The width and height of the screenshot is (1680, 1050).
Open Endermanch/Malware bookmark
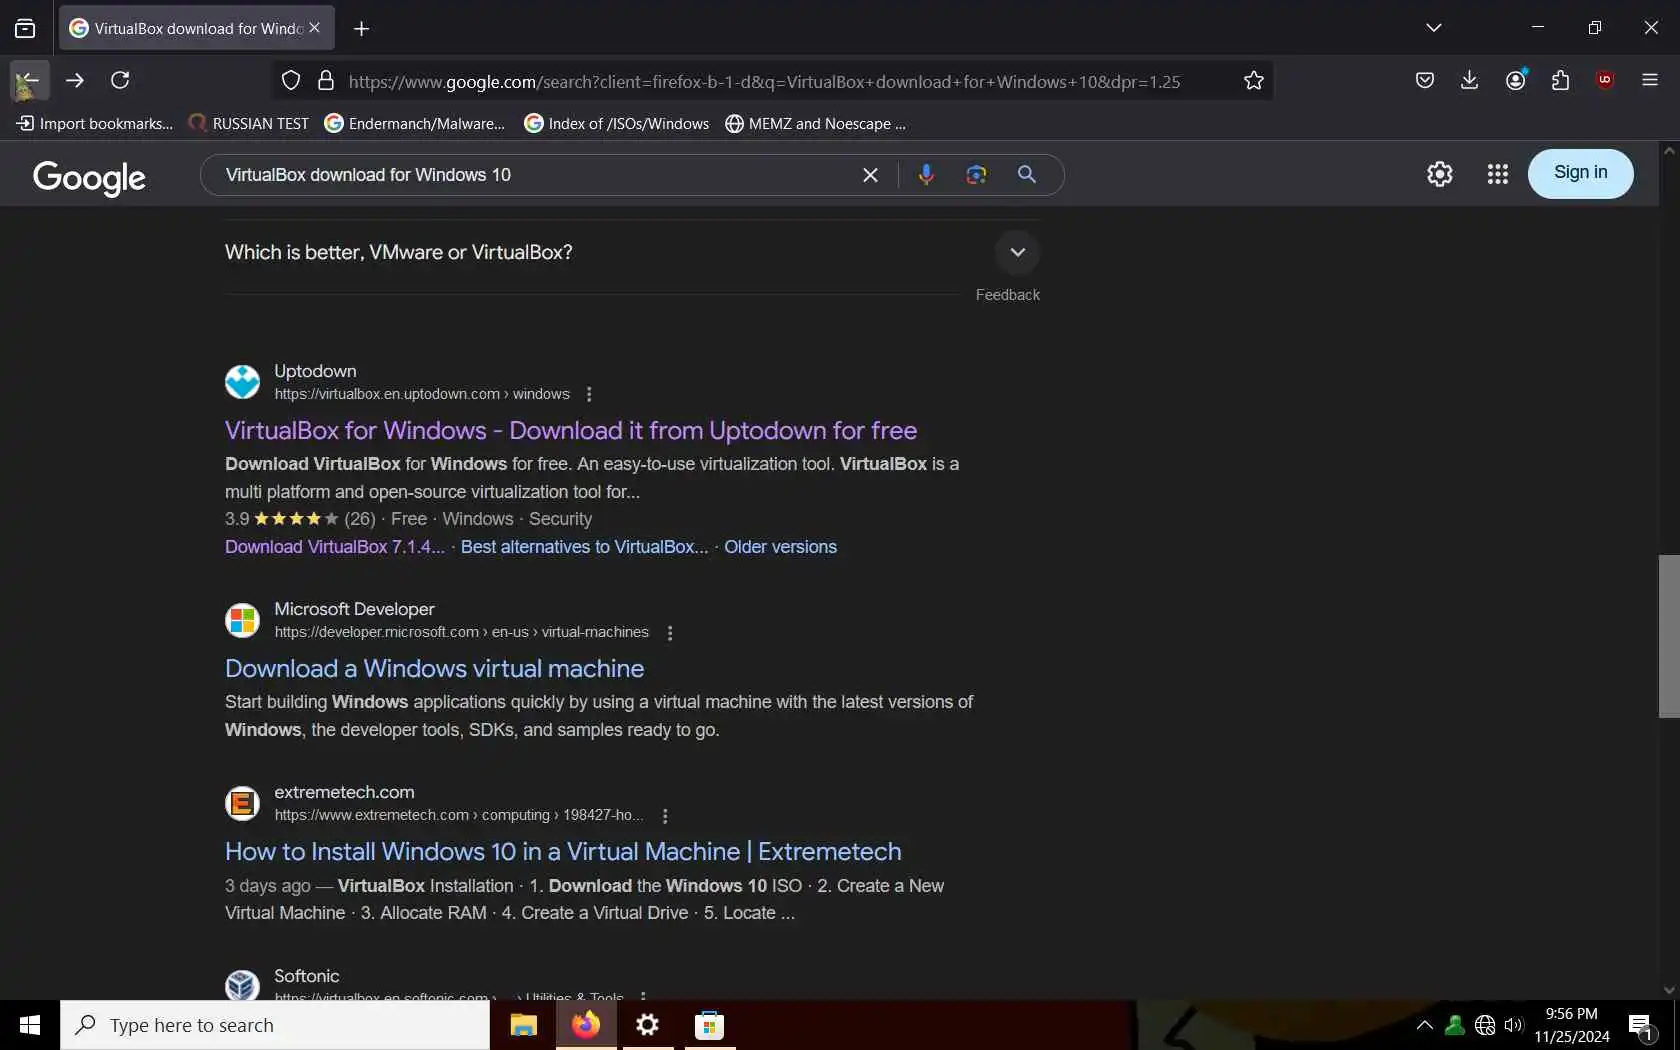(415, 124)
